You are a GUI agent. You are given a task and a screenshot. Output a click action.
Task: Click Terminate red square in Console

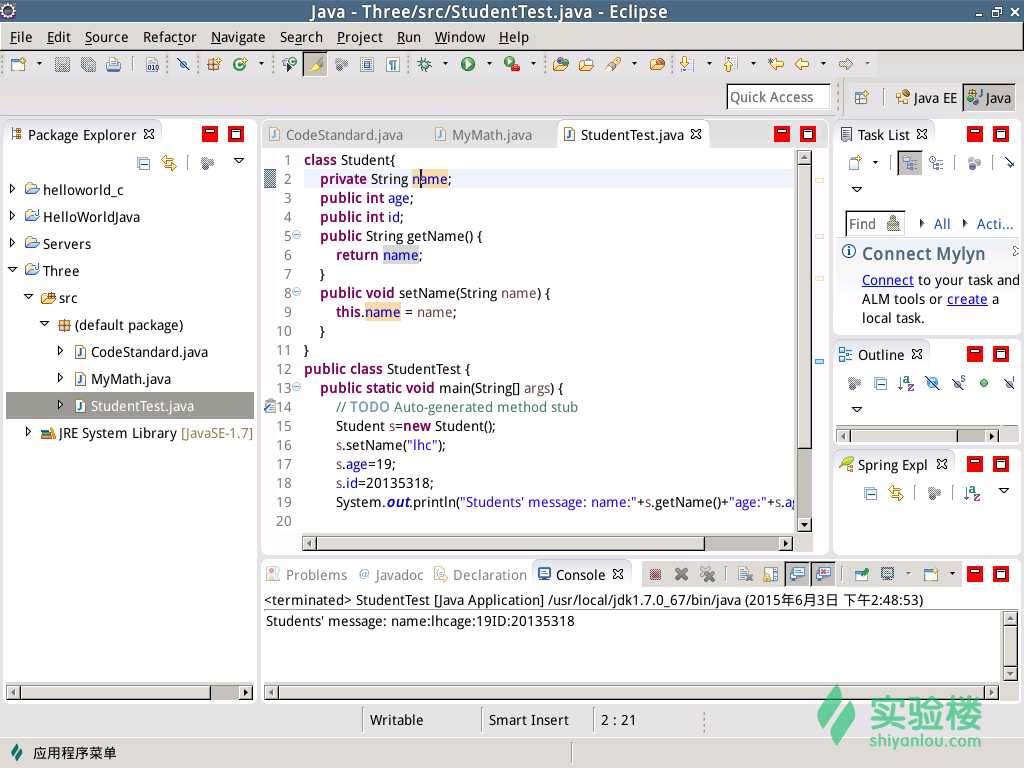pyautogui.click(x=656, y=574)
